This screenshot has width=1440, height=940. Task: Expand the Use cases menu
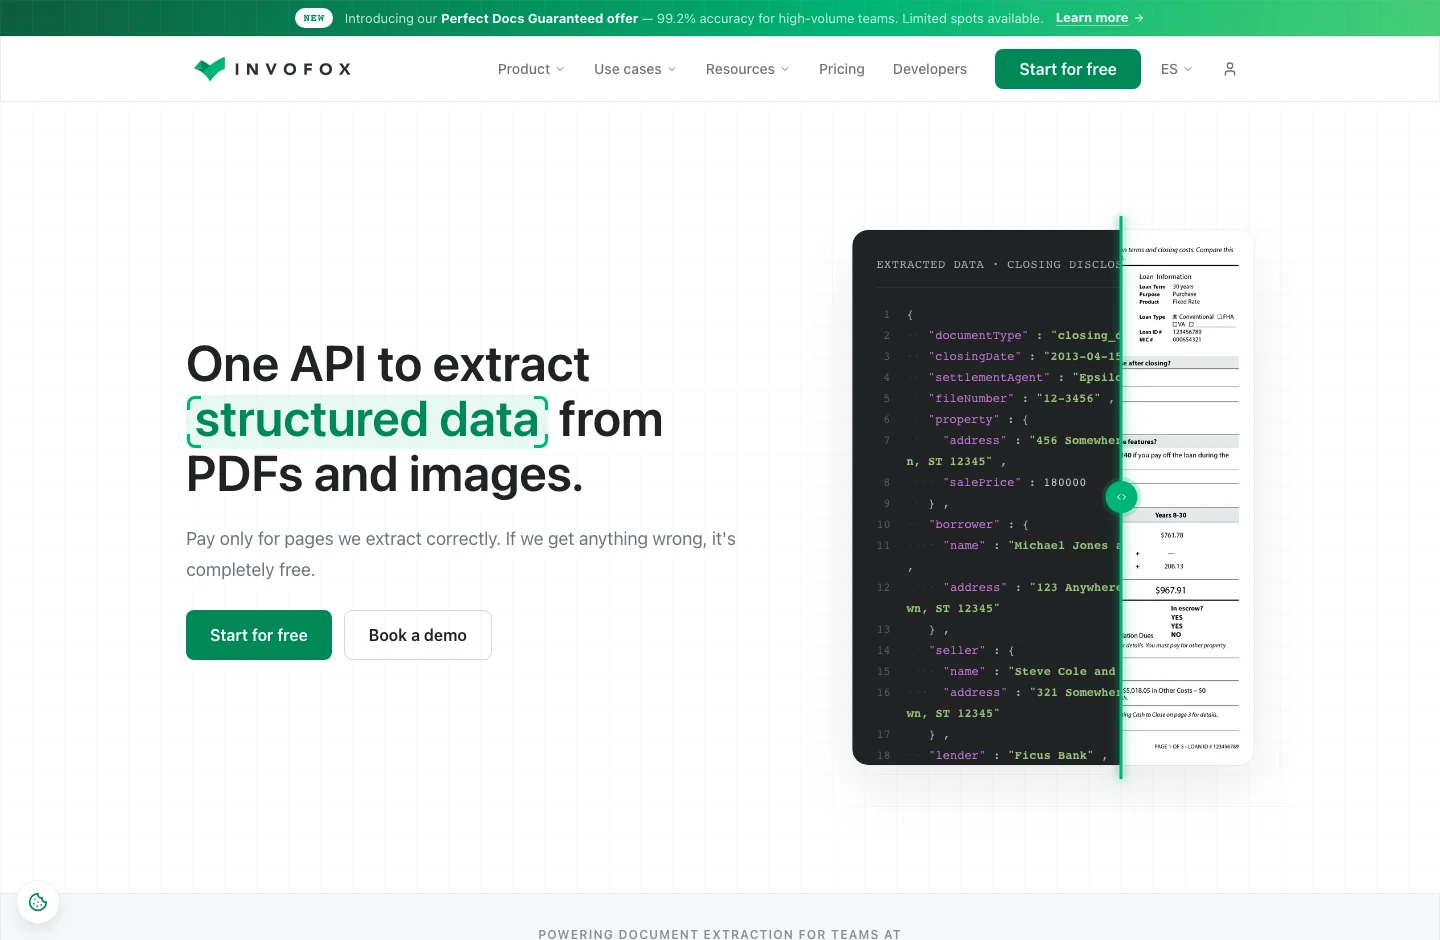[635, 69]
